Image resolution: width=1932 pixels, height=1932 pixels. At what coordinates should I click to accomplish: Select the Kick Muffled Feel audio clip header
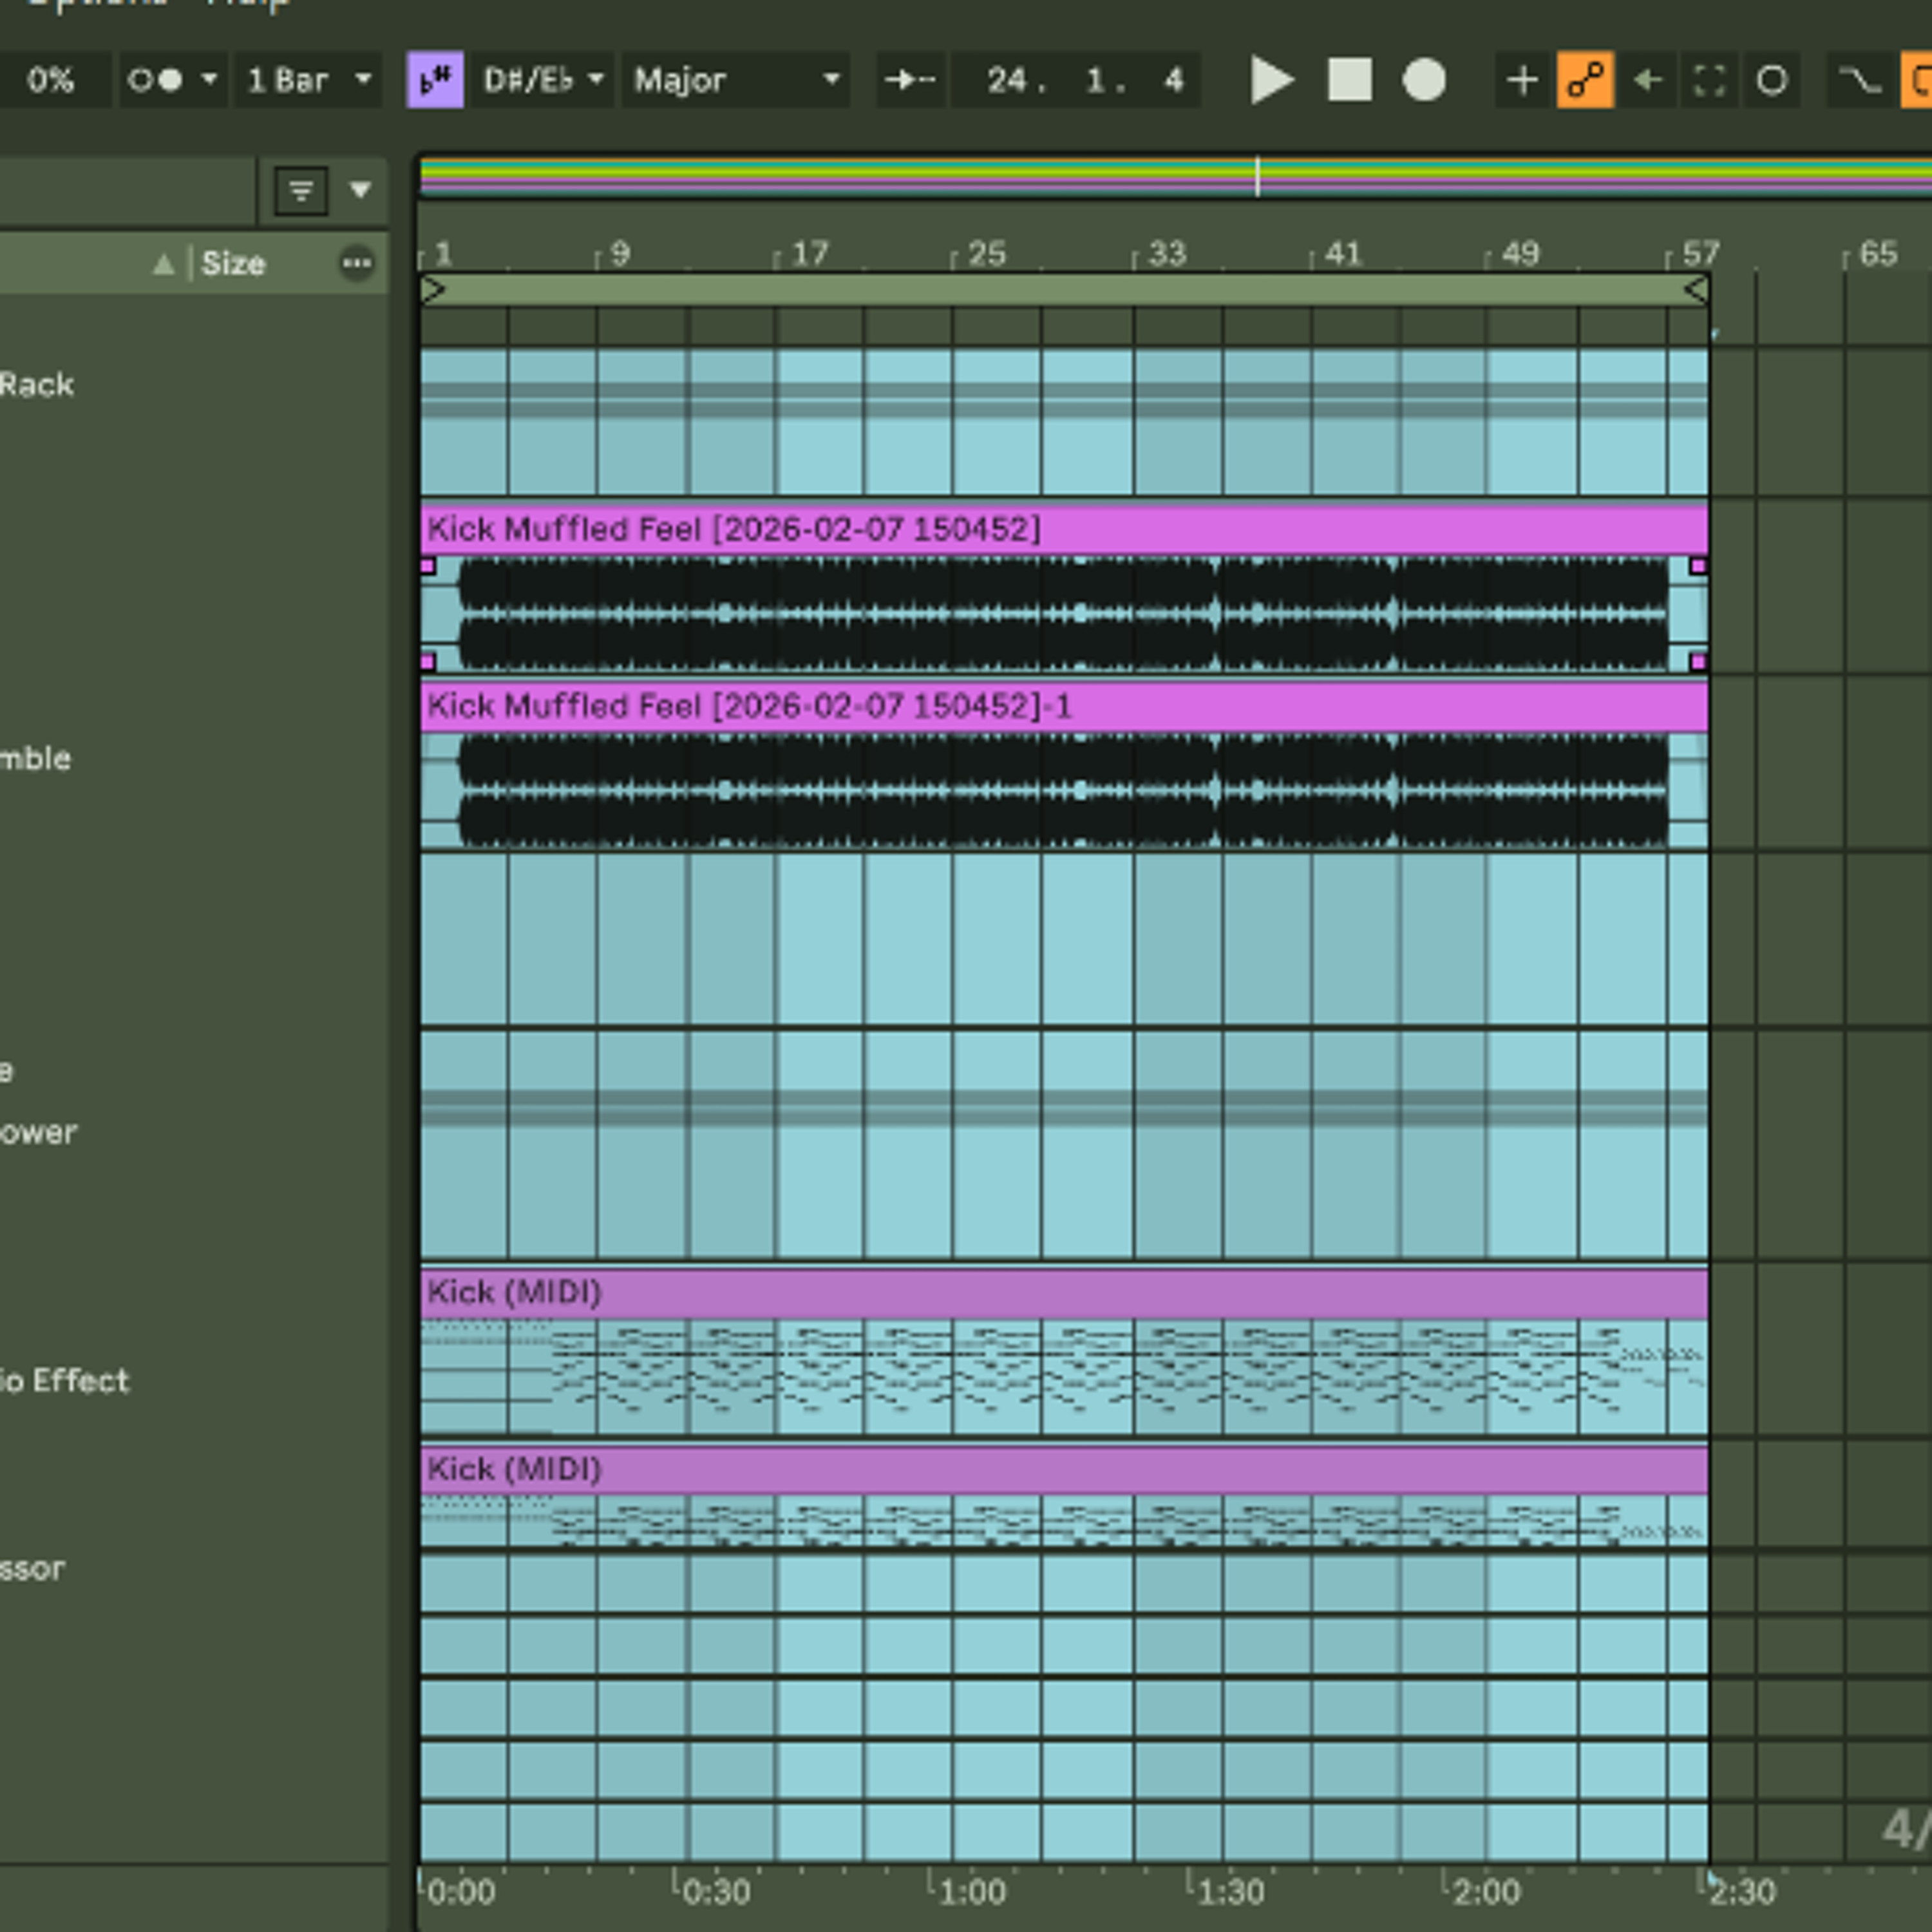(1064, 529)
